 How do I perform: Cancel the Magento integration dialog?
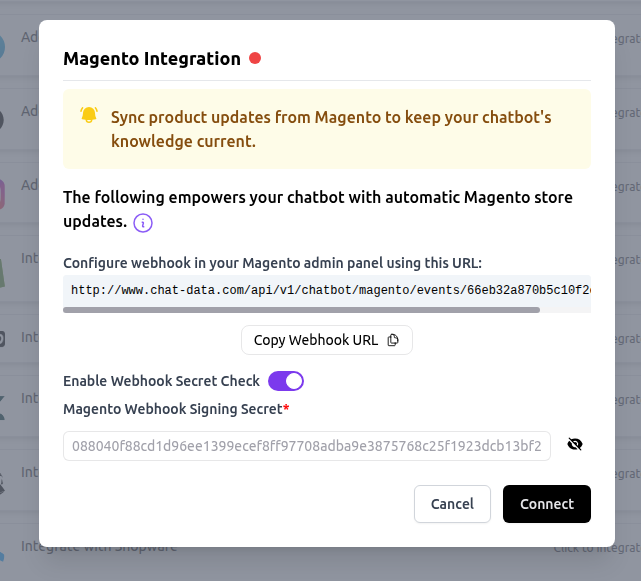pos(452,504)
